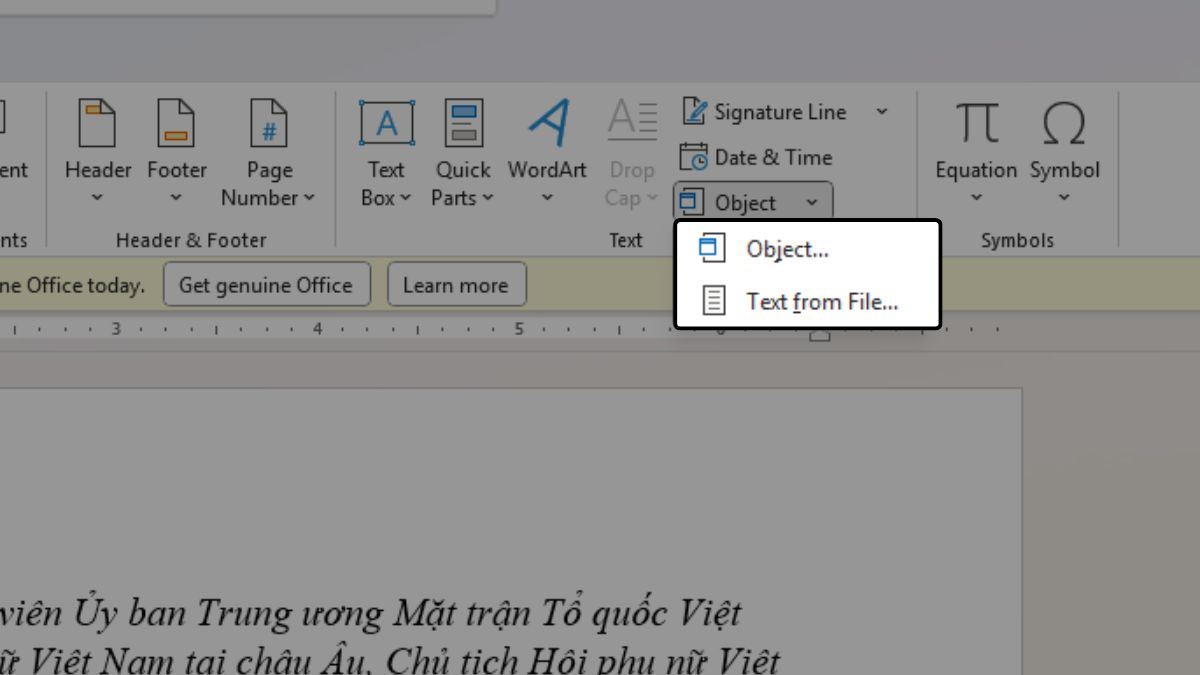This screenshot has height=675, width=1200.
Task: Click the ruler at mark 4
Action: click(x=318, y=328)
